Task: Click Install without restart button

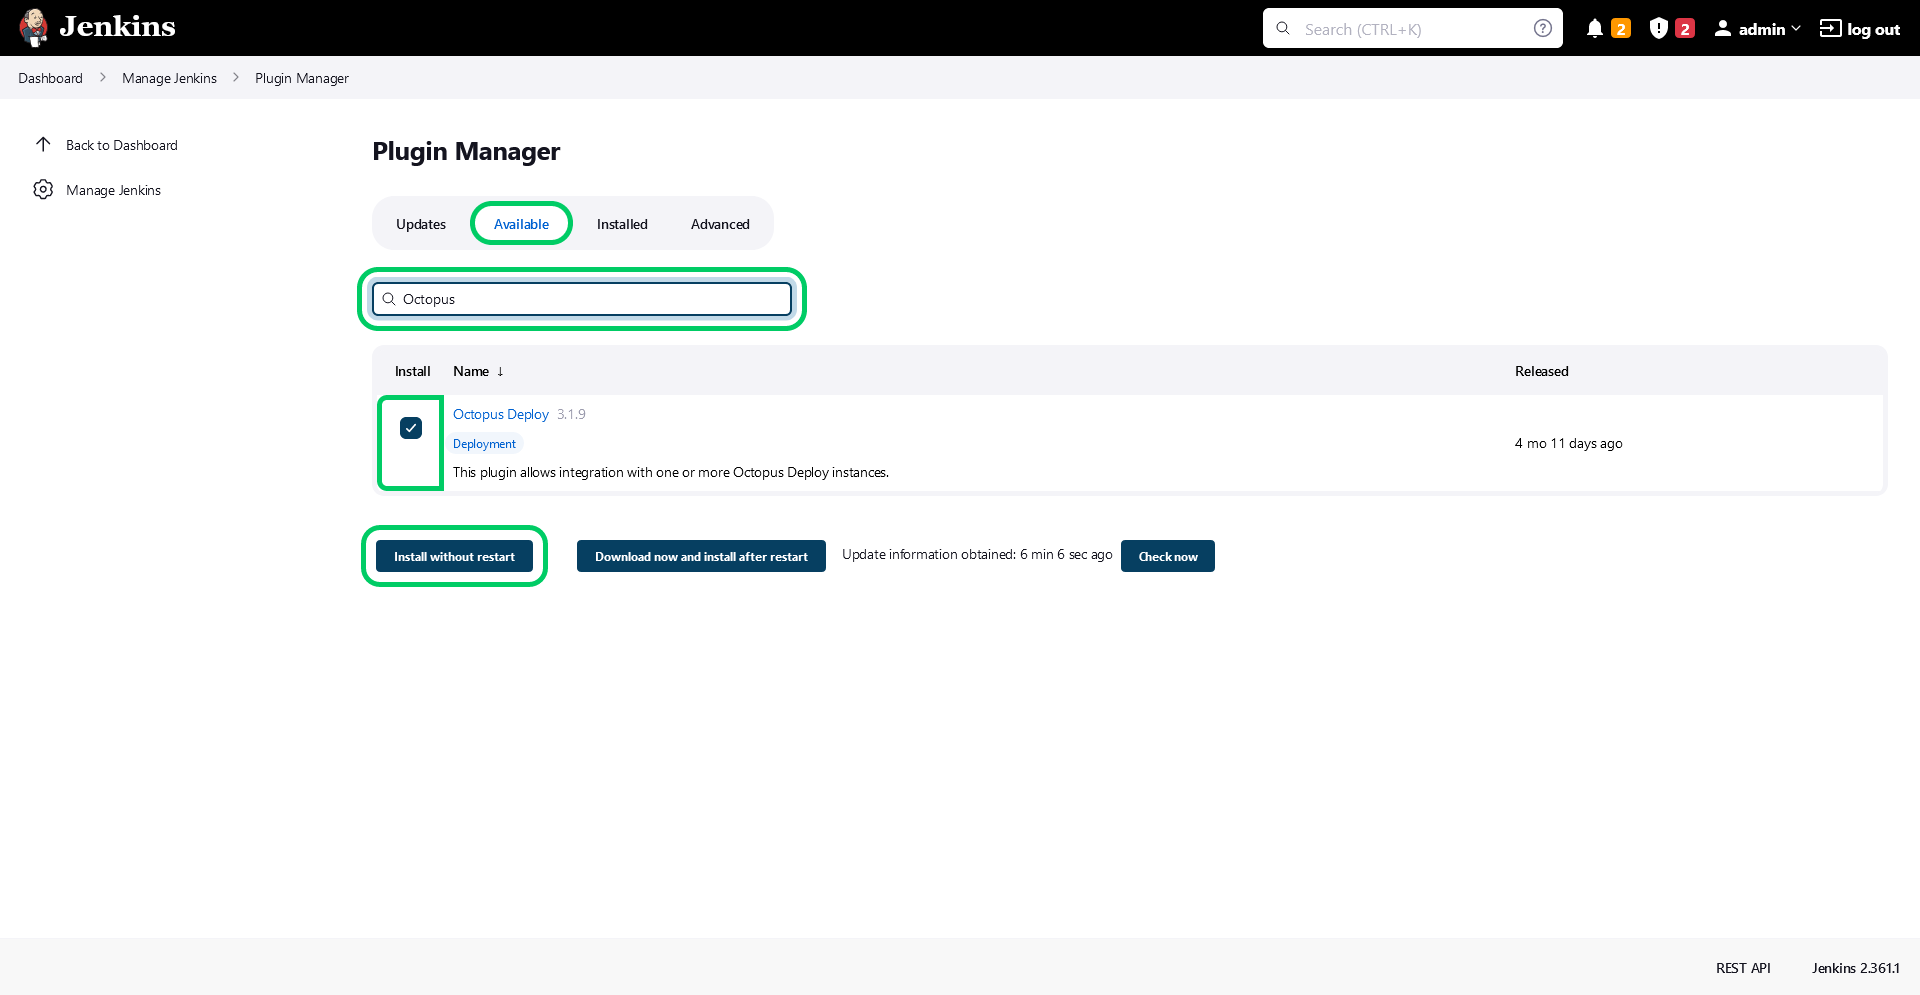Action: pos(454,556)
